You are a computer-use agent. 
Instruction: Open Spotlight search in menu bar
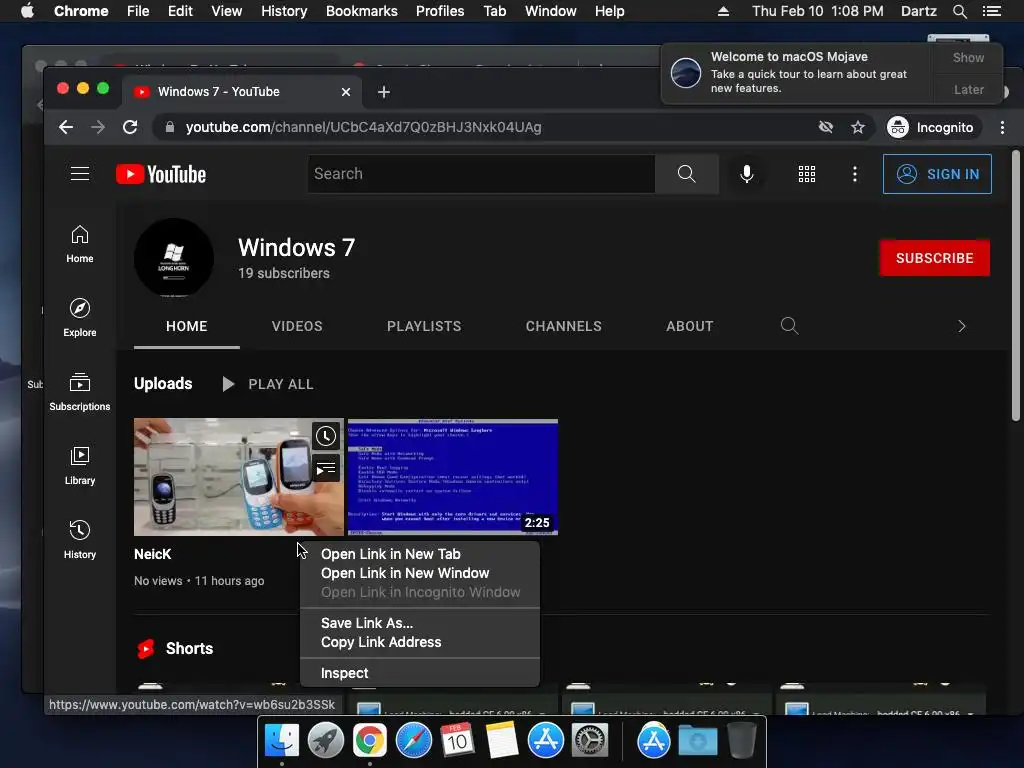[x=959, y=11]
